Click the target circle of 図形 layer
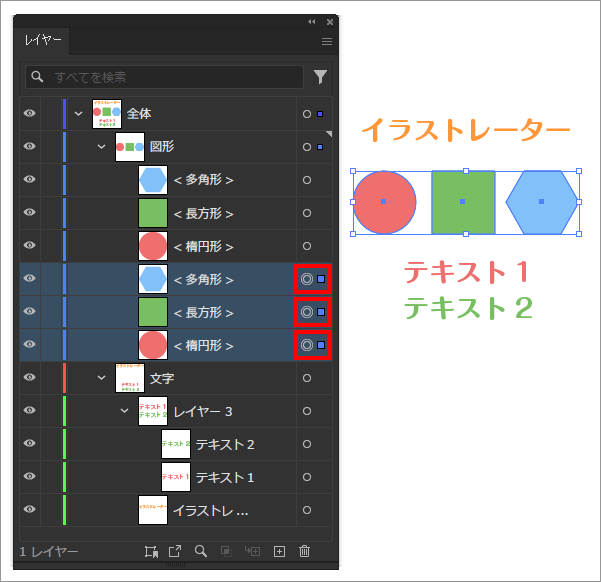Screen dimensions: 601x582 tap(307, 147)
